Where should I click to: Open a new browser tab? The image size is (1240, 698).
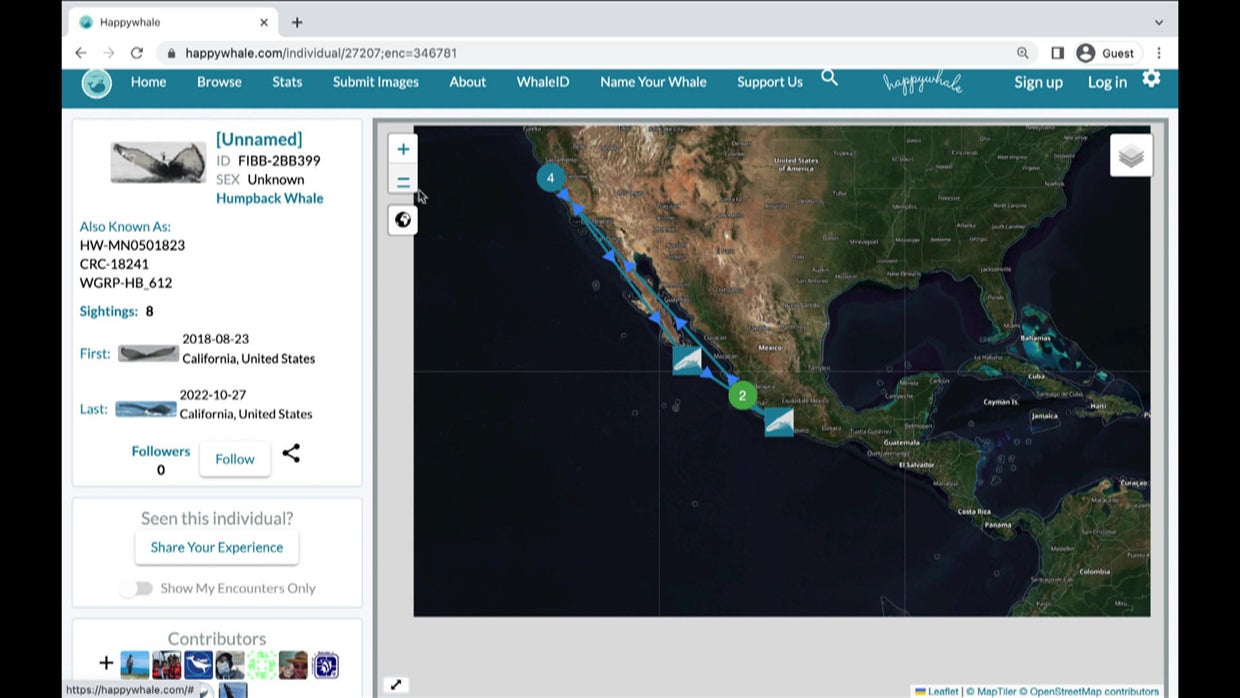[x=297, y=22]
